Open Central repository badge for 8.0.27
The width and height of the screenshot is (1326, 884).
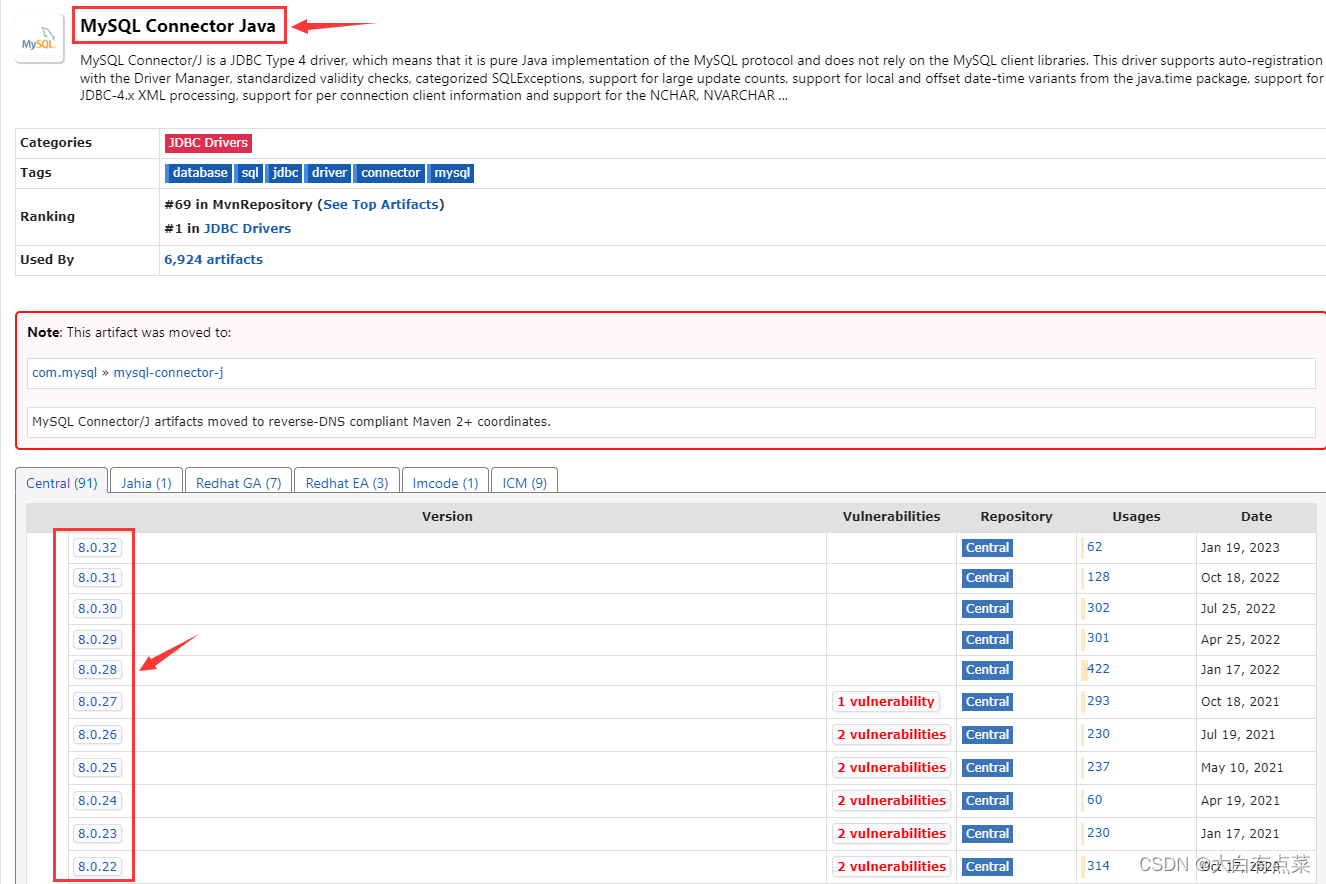point(987,702)
